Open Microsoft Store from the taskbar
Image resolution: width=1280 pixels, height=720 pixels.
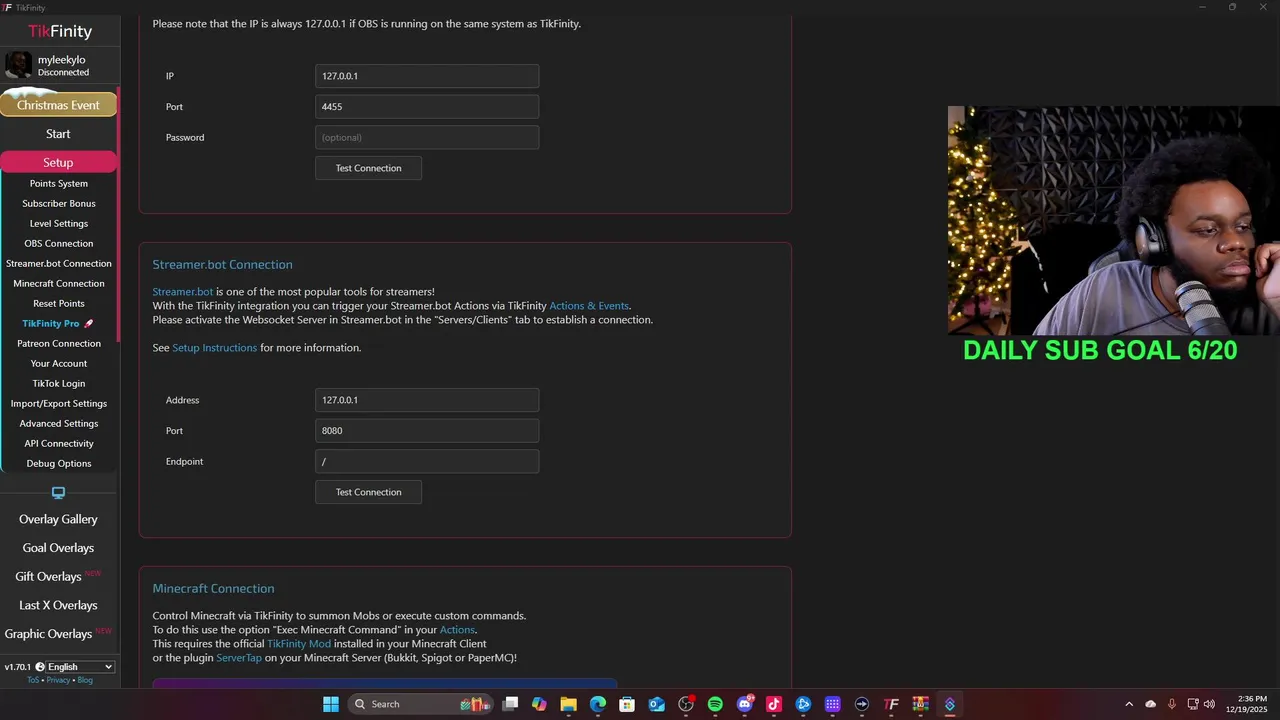click(627, 704)
